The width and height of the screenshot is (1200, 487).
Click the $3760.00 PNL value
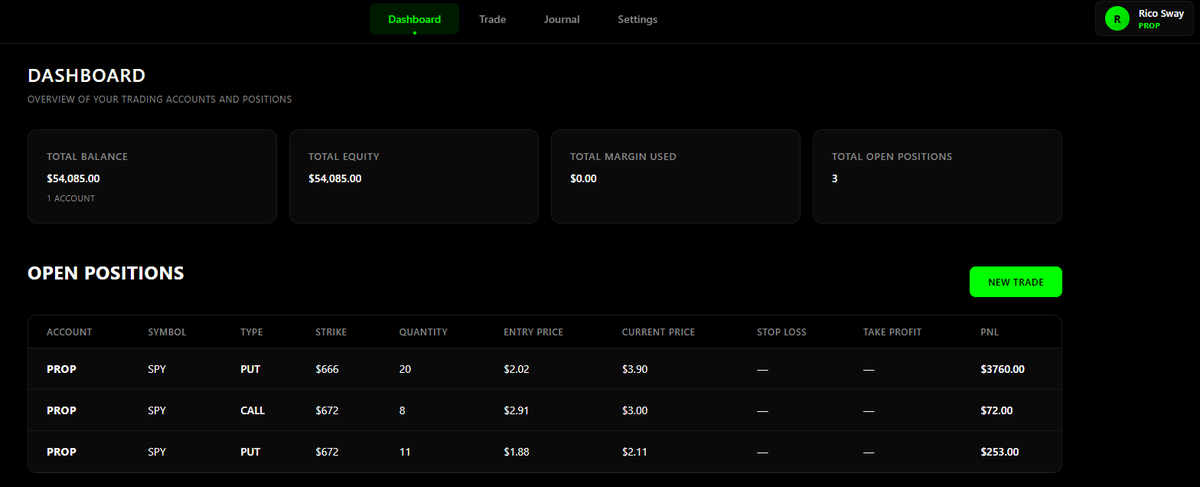click(x=1003, y=369)
